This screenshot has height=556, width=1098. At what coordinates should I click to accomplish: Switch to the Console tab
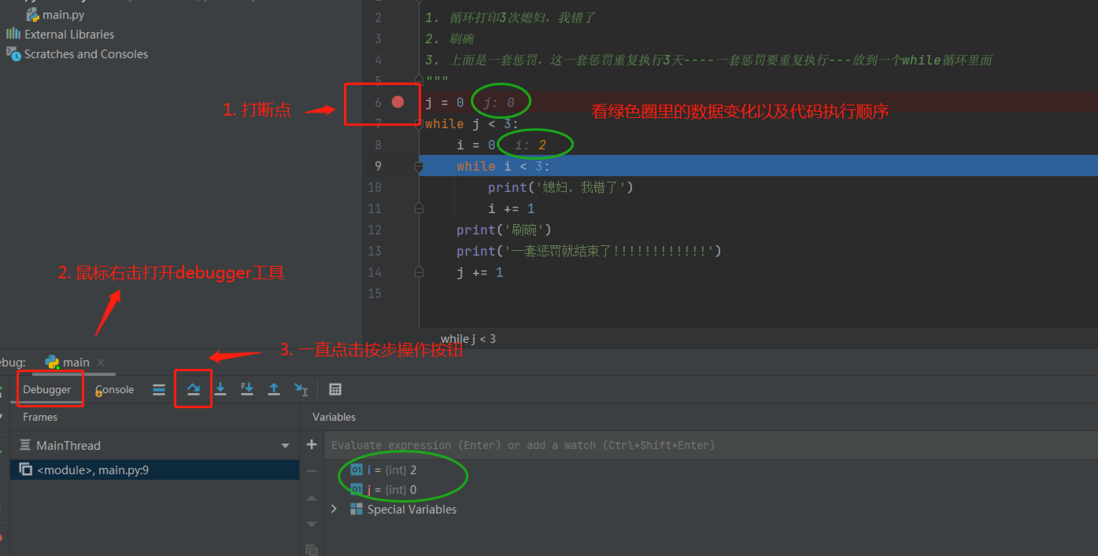coord(114,389)
